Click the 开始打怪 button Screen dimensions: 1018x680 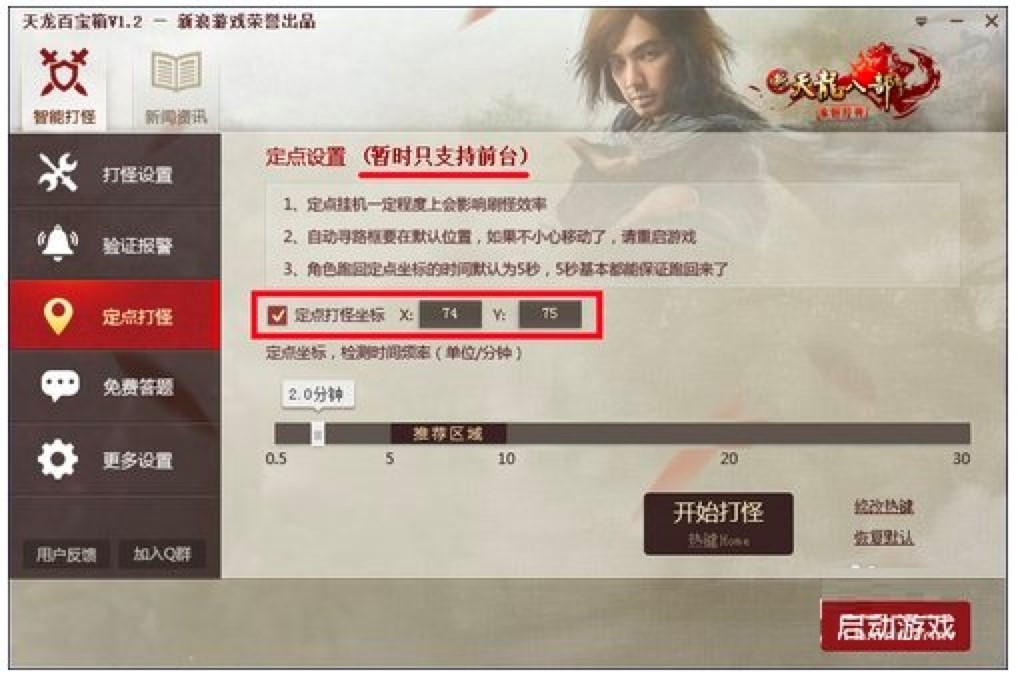point(718,523)
